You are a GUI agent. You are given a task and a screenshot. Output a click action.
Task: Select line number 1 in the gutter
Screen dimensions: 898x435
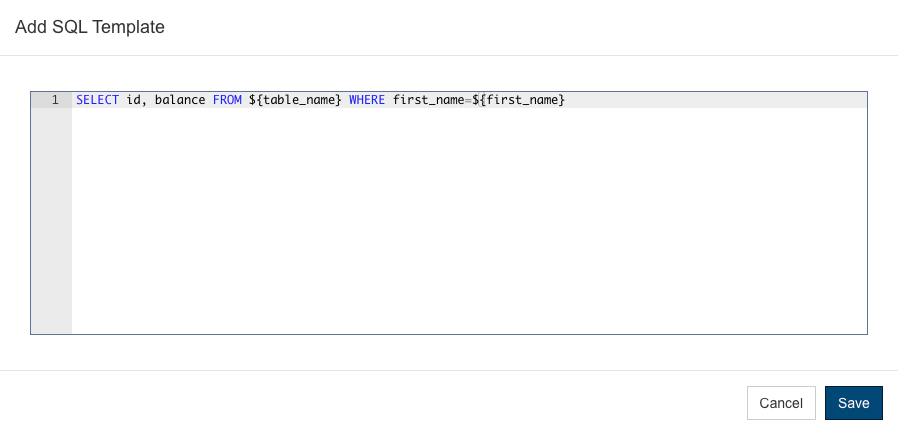pyautogui.click(x=55, y=100)
